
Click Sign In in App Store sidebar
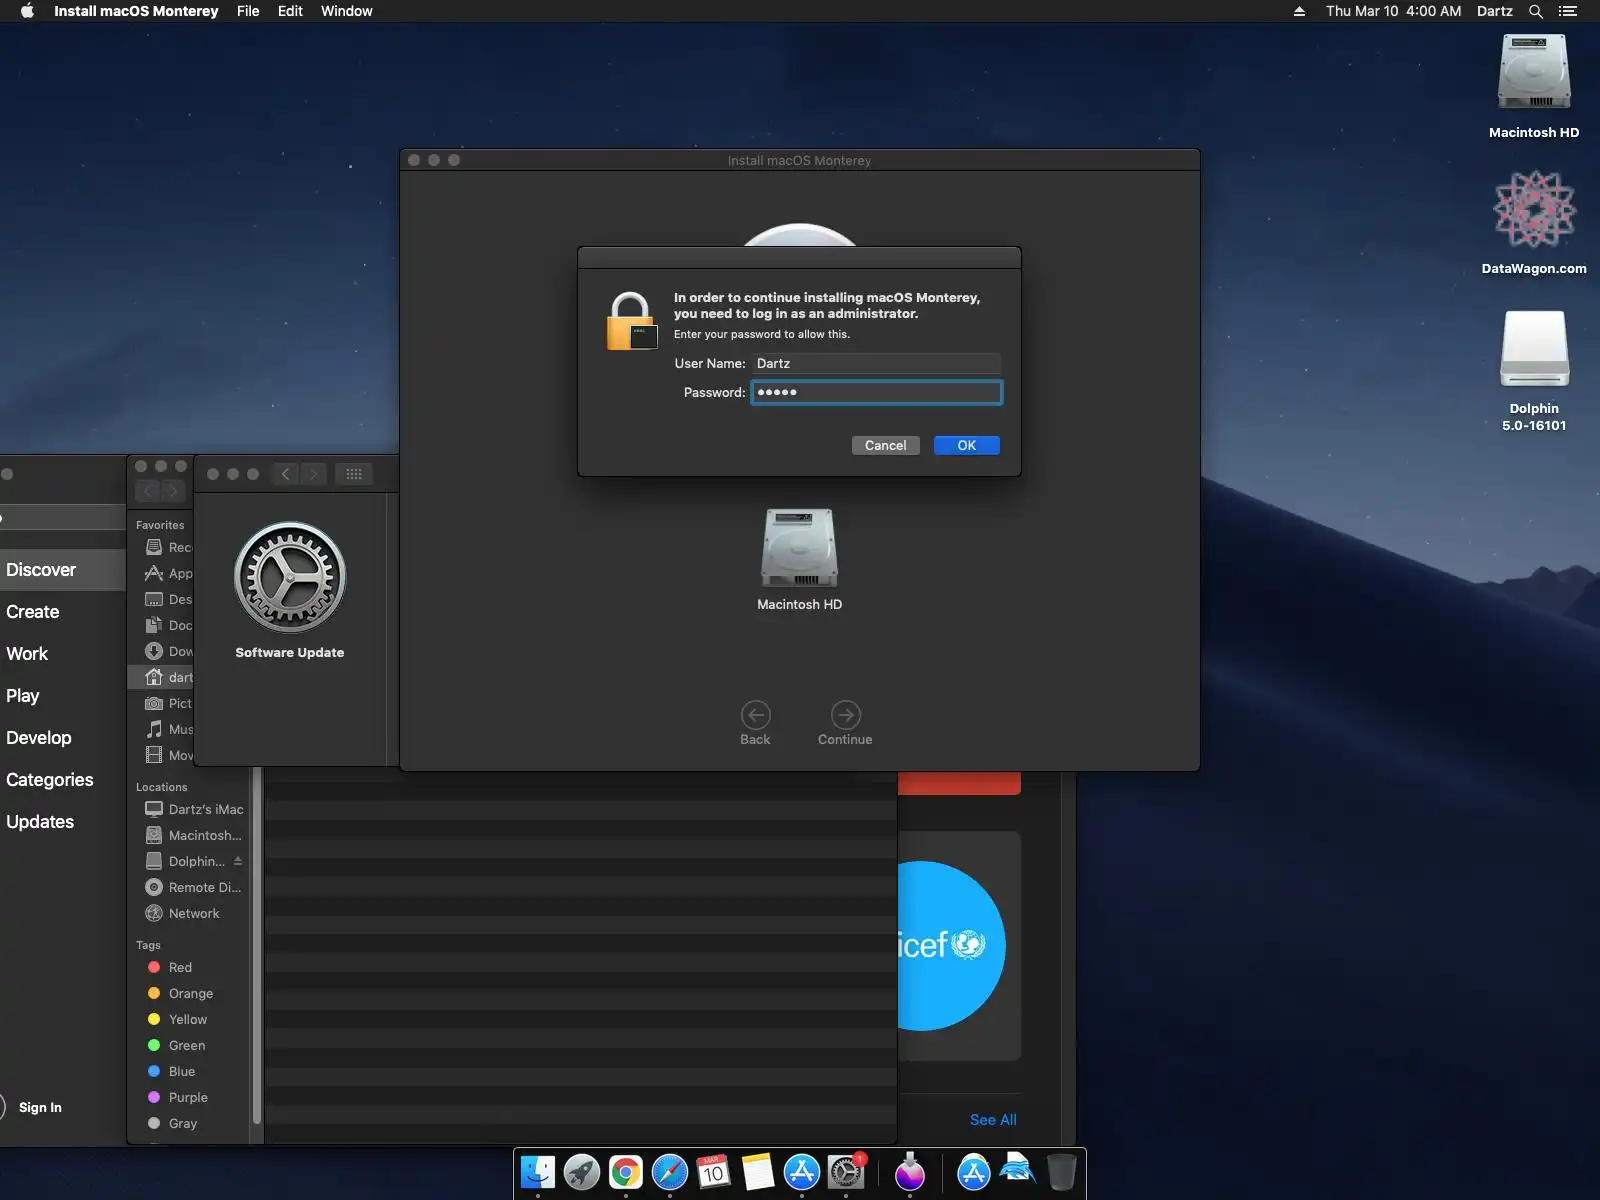click(40, 1107)
